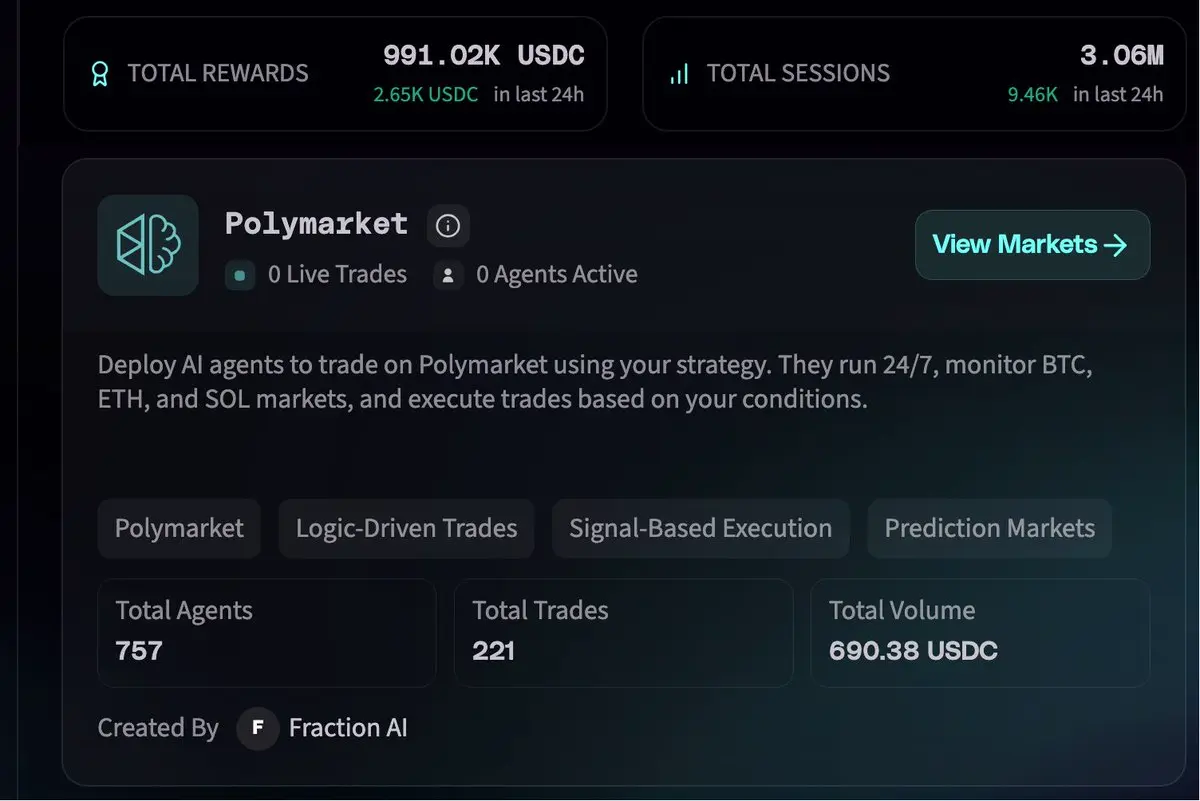1200x801 pixels.
Task: Click the Total Sessions summary card
Action: [x=914, y=73]
